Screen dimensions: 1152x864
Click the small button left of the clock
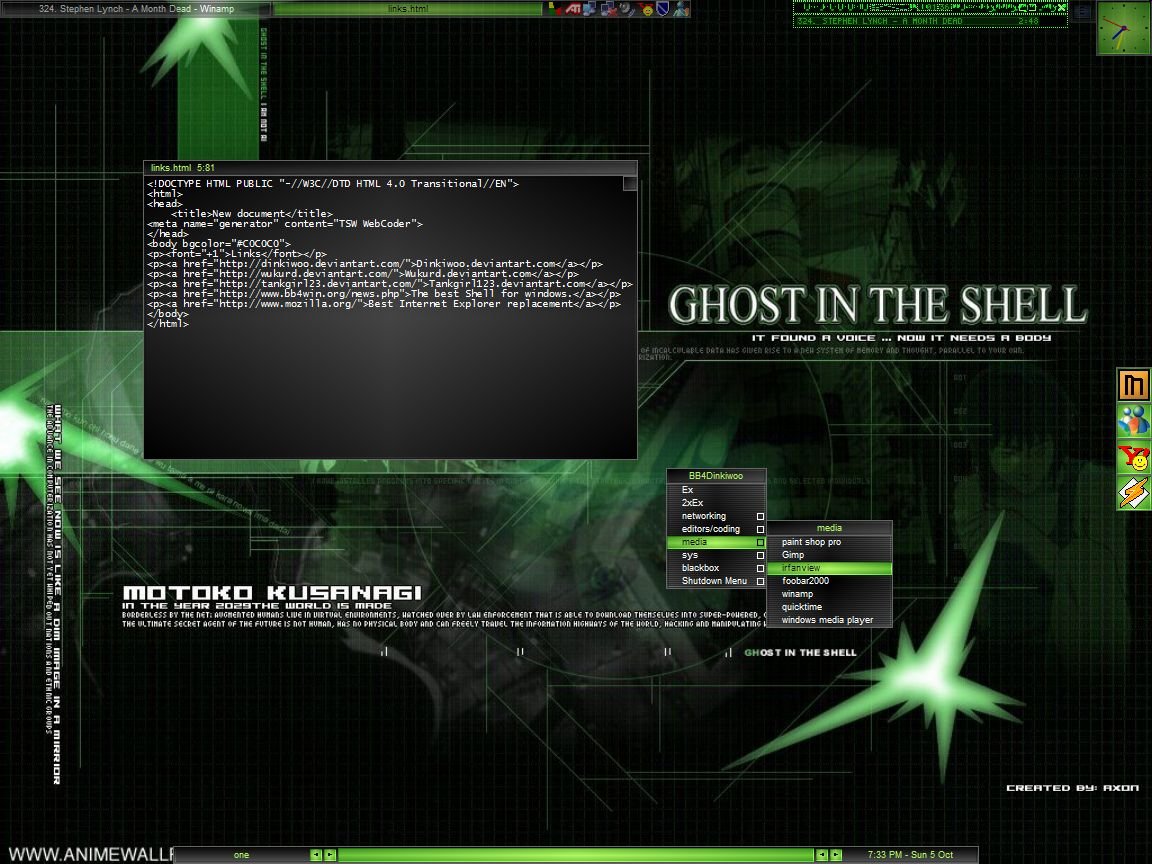point(1082,11)
